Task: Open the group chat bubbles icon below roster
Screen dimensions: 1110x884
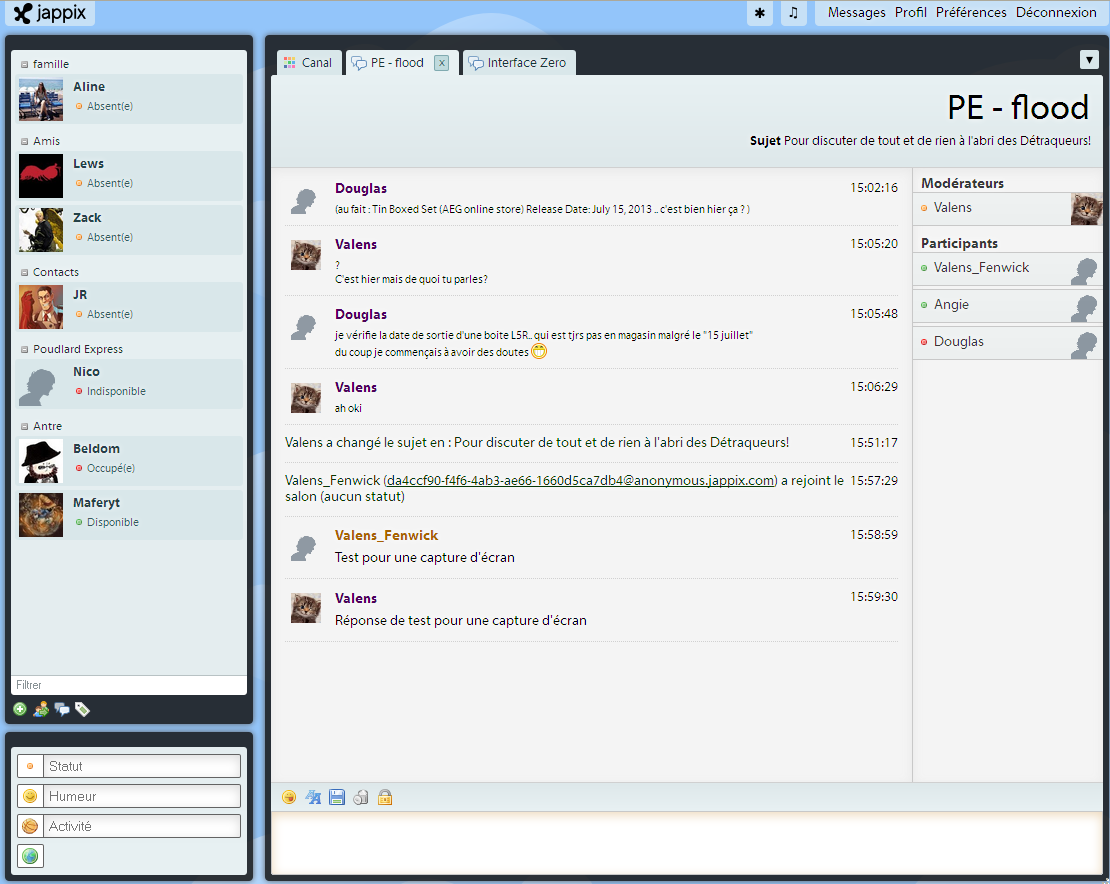Action: [62, 709]
